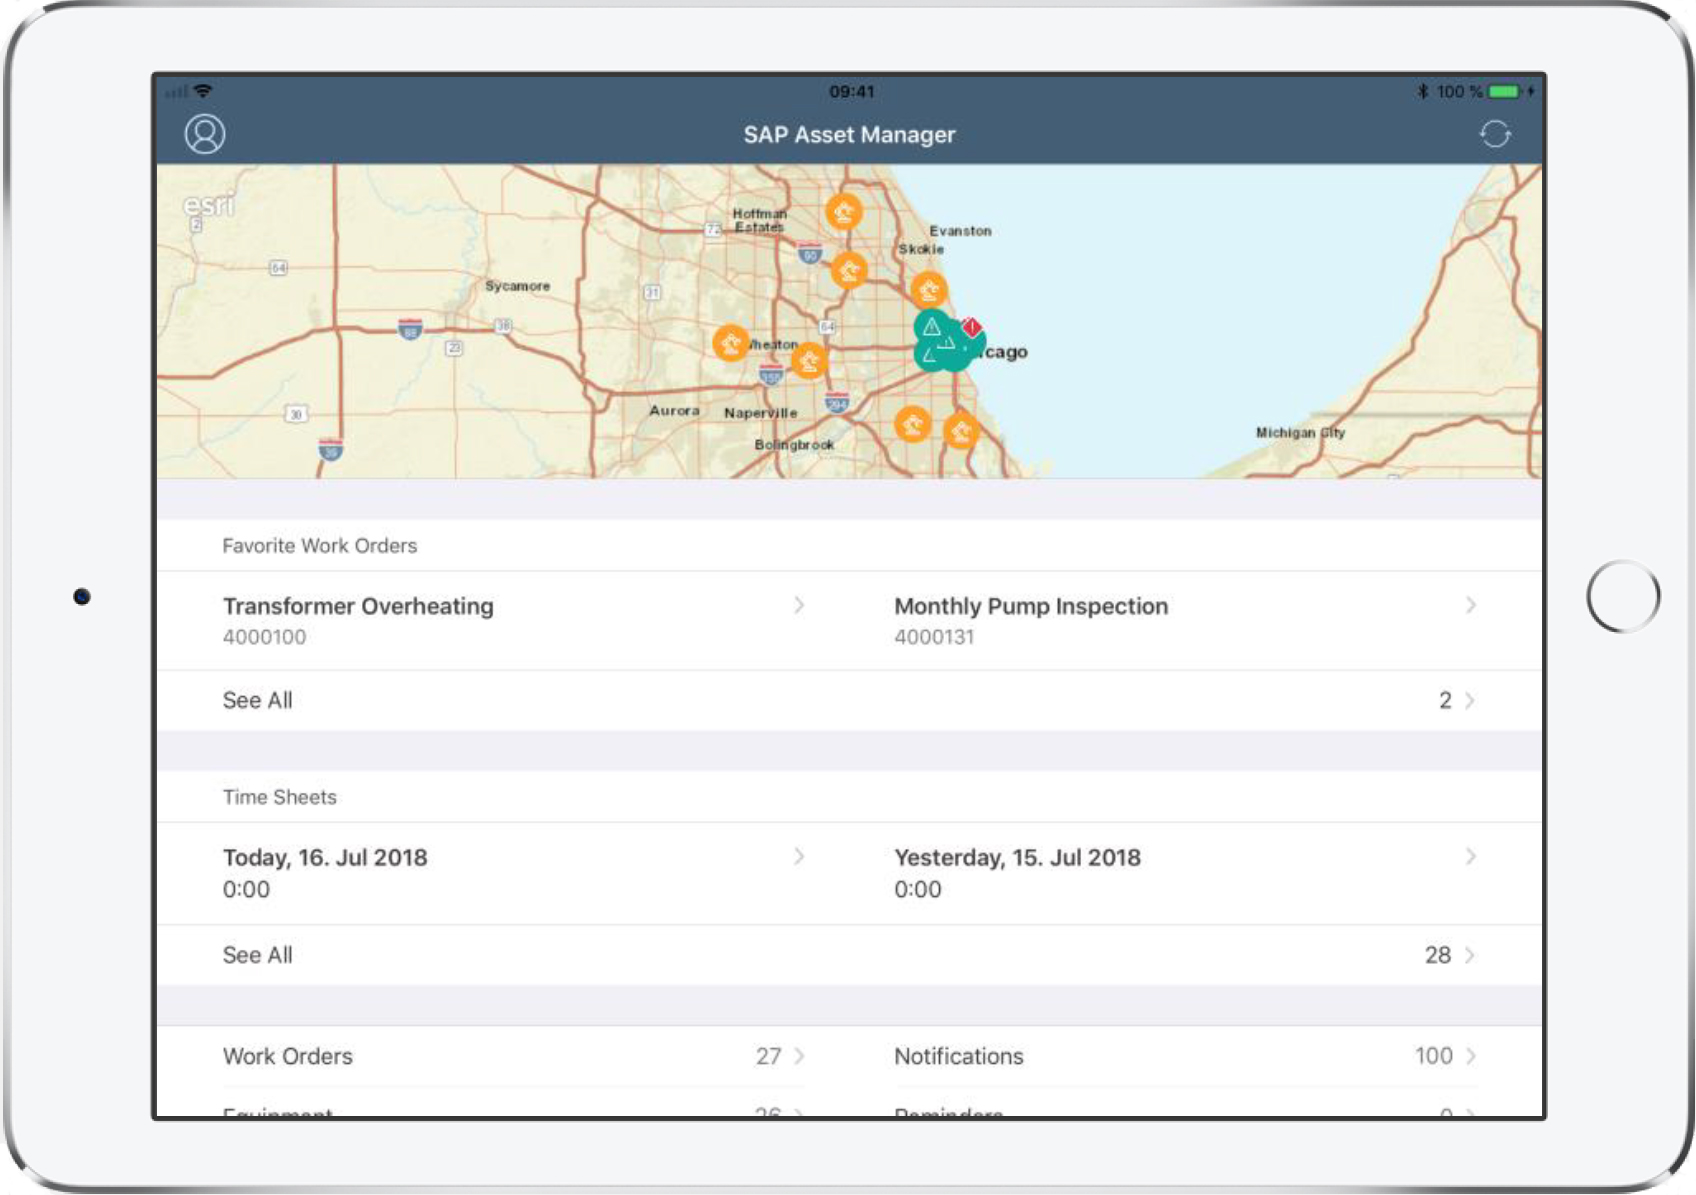1696x1195 pixels.
Task: Tap the sync refresh icon
Action: 1495,134
